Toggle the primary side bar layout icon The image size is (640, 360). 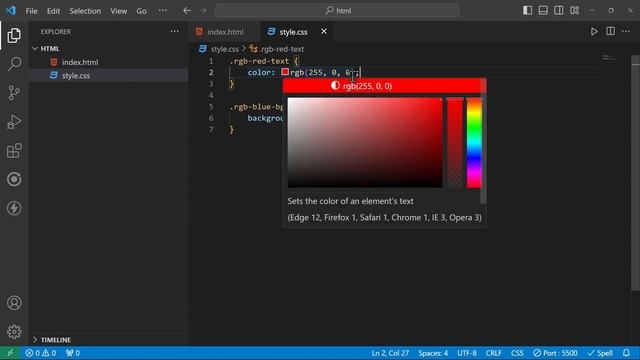coord(527,10)
